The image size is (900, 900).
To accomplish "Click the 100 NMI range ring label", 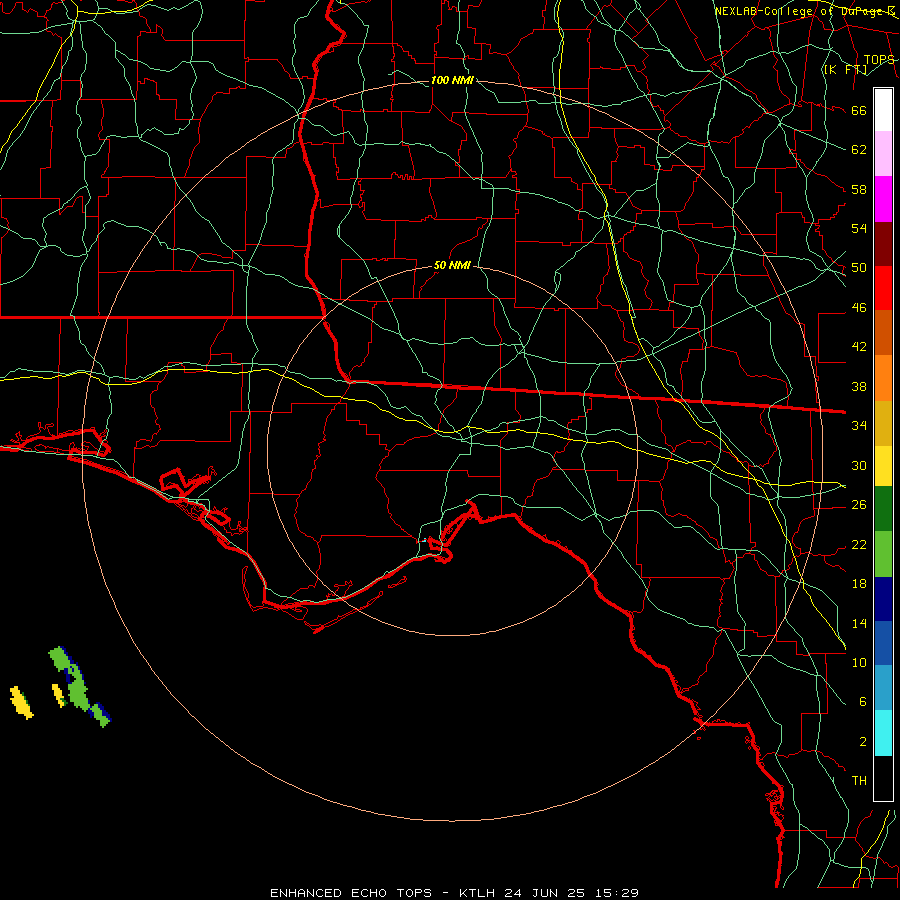I will [x=452, y=80].
